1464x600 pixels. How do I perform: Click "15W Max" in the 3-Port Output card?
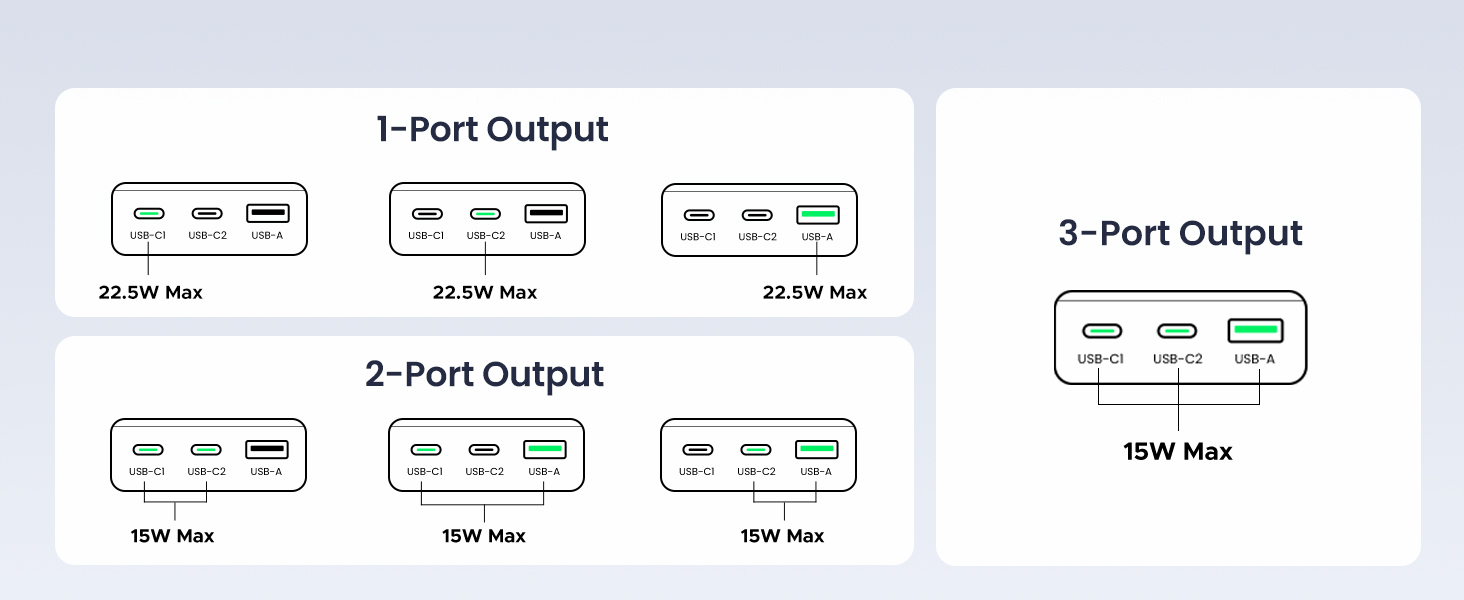pyautogui.click(x=1178, y=451)
